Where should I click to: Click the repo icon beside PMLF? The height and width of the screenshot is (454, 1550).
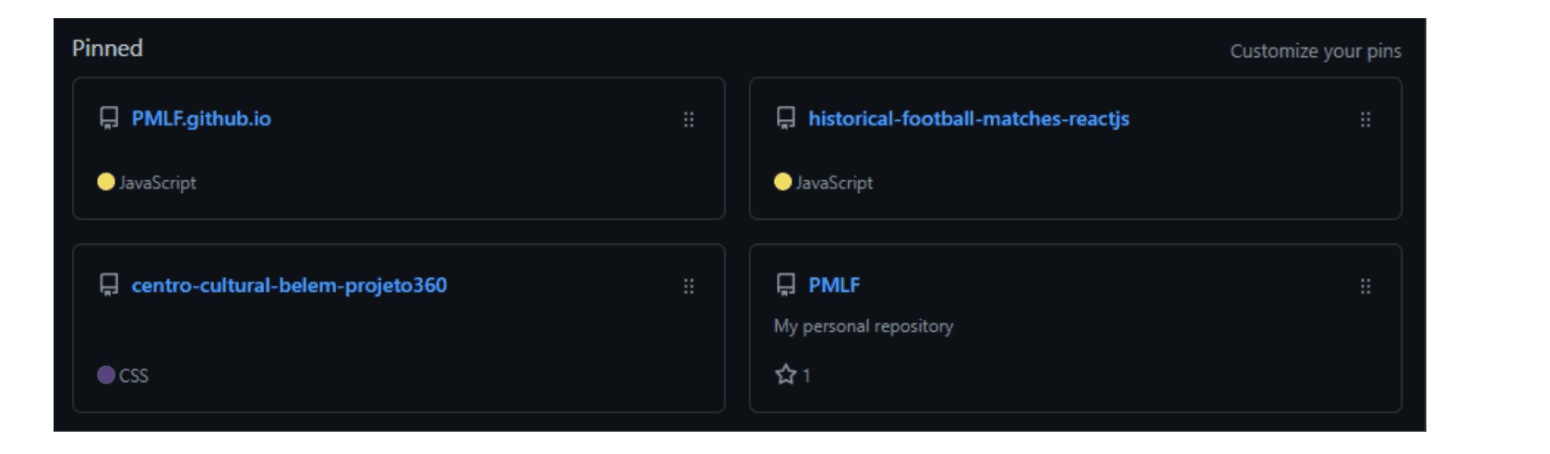786,286
